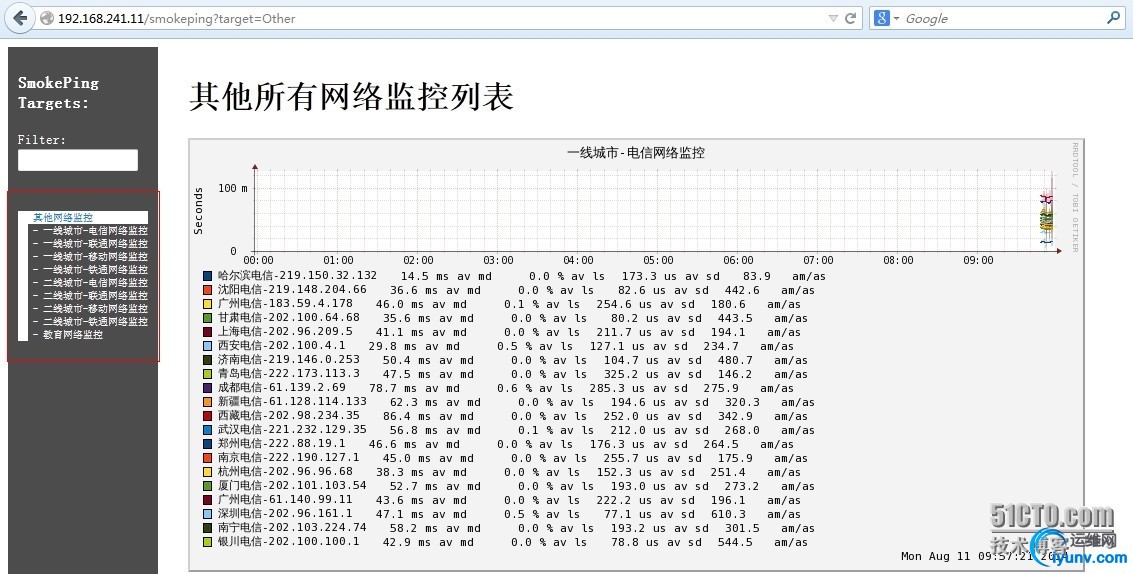Click the 78.7 ms value in the 成都电信 row
Image resolution: width=1133 pixels, height=574 pixels.
pyautogui.click(x=394, y=388)
